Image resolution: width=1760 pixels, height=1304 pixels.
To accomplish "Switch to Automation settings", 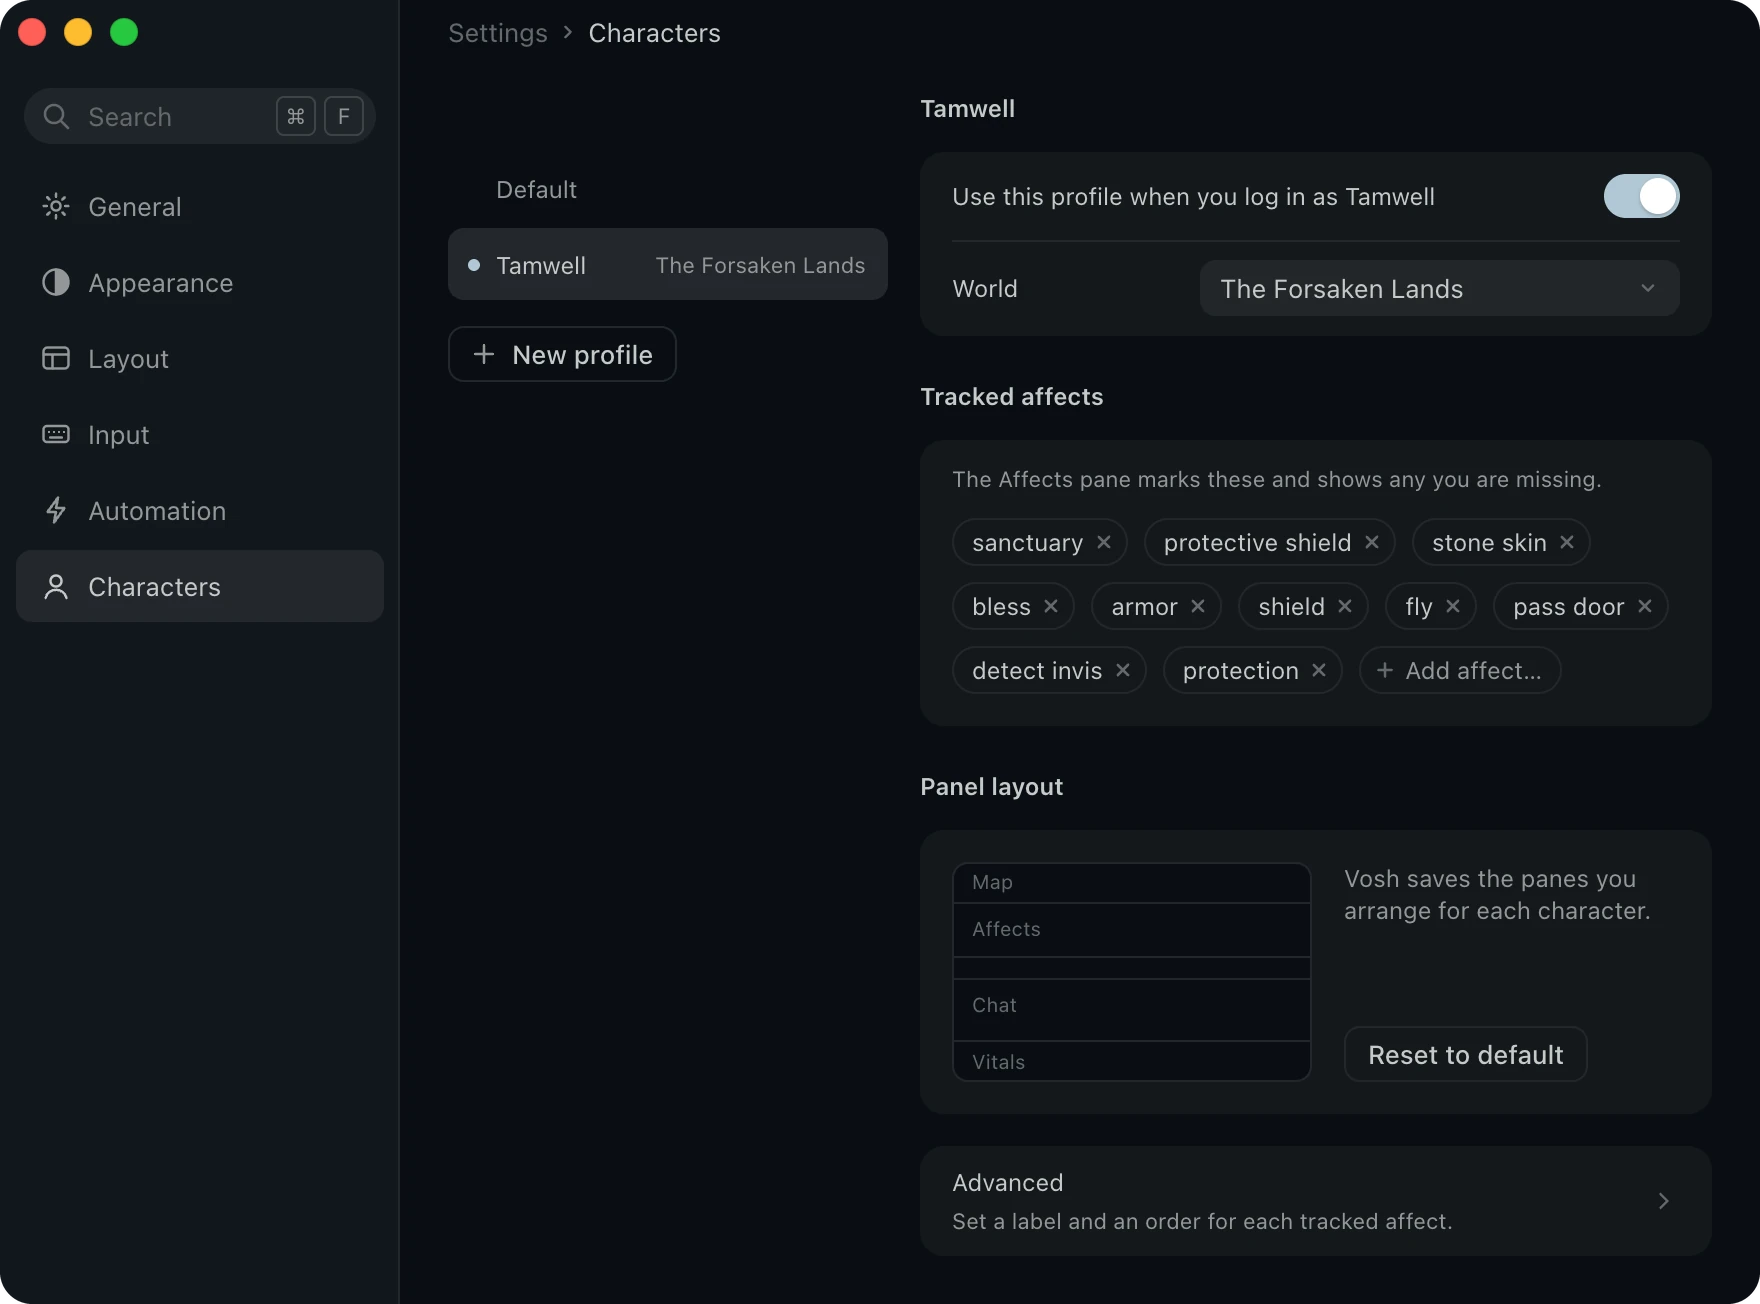I will coord(200,511).
